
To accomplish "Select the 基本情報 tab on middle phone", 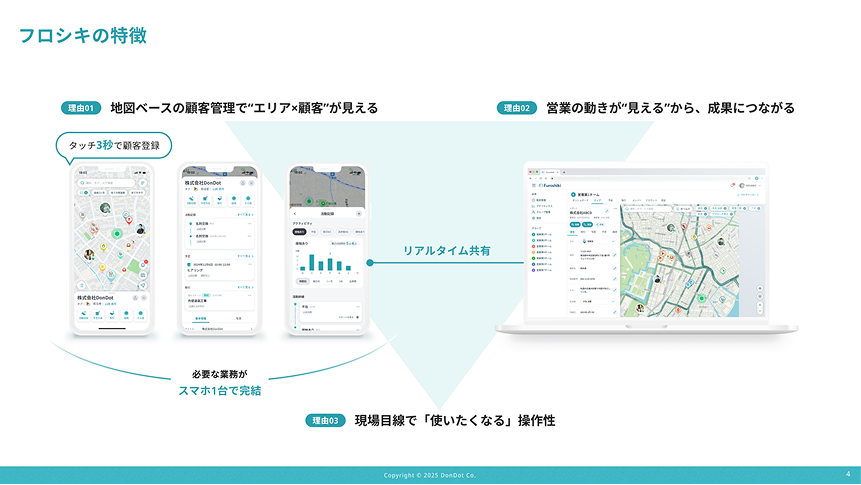I will pyautogui.click(x=200, y=319).
